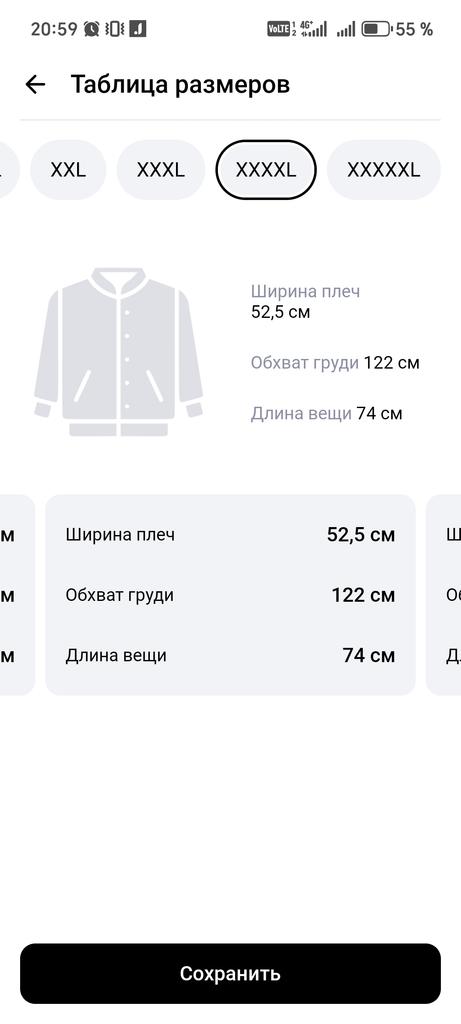Select the XXXXL size chip
Viewport: 461px width, 1024px height.
coord(266,170)
